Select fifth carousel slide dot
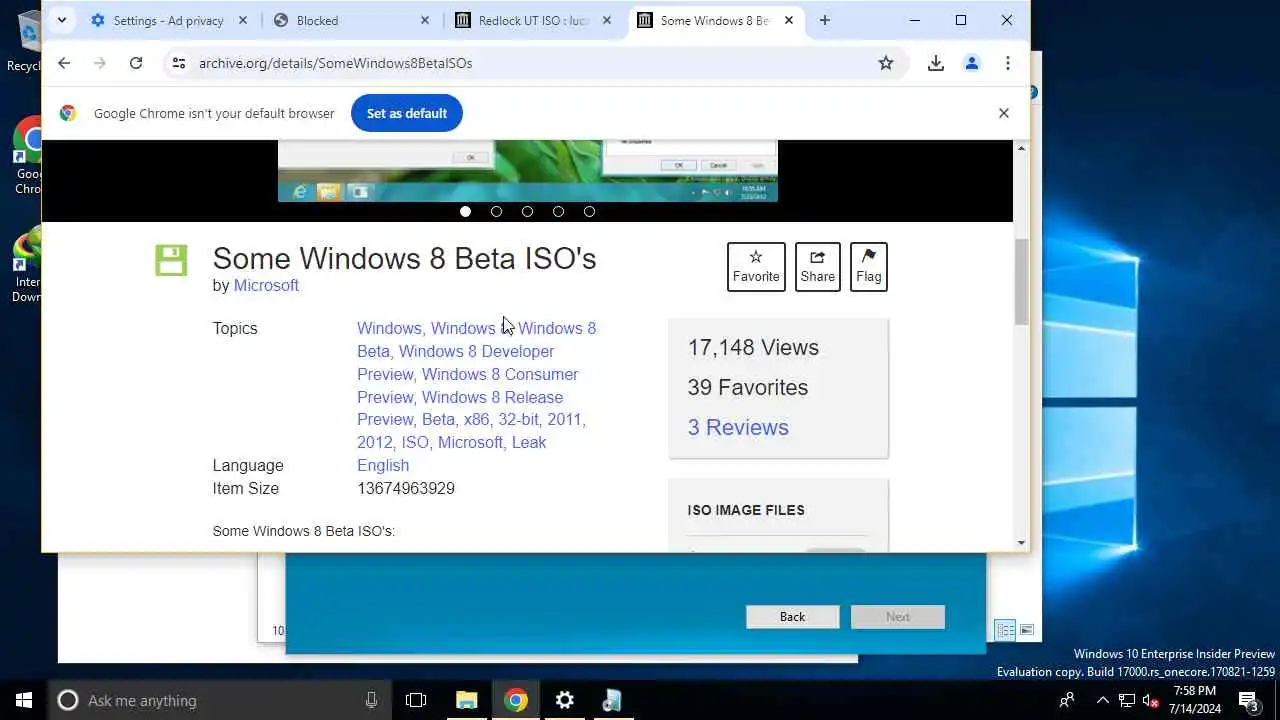Viewport: 1280px width, 720px height. (x=589, y=211)
